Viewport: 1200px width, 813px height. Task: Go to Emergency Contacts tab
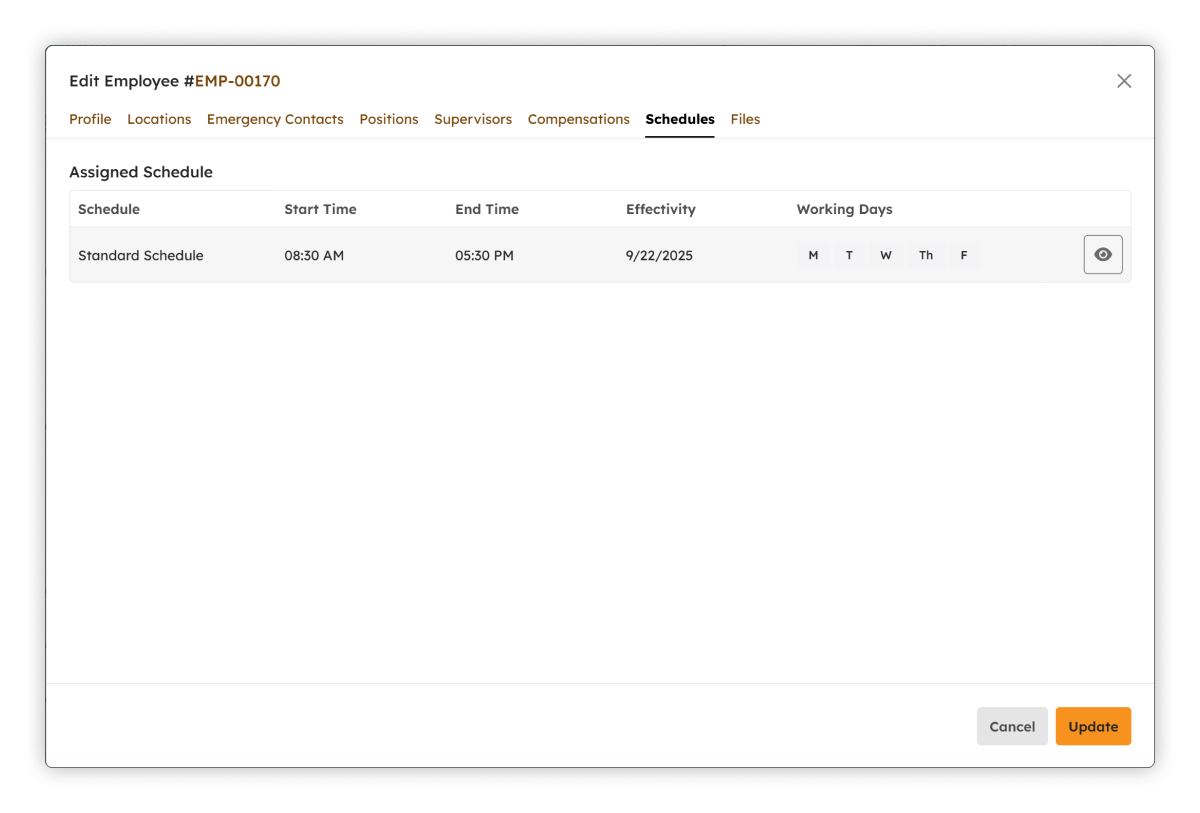(275, 119)
